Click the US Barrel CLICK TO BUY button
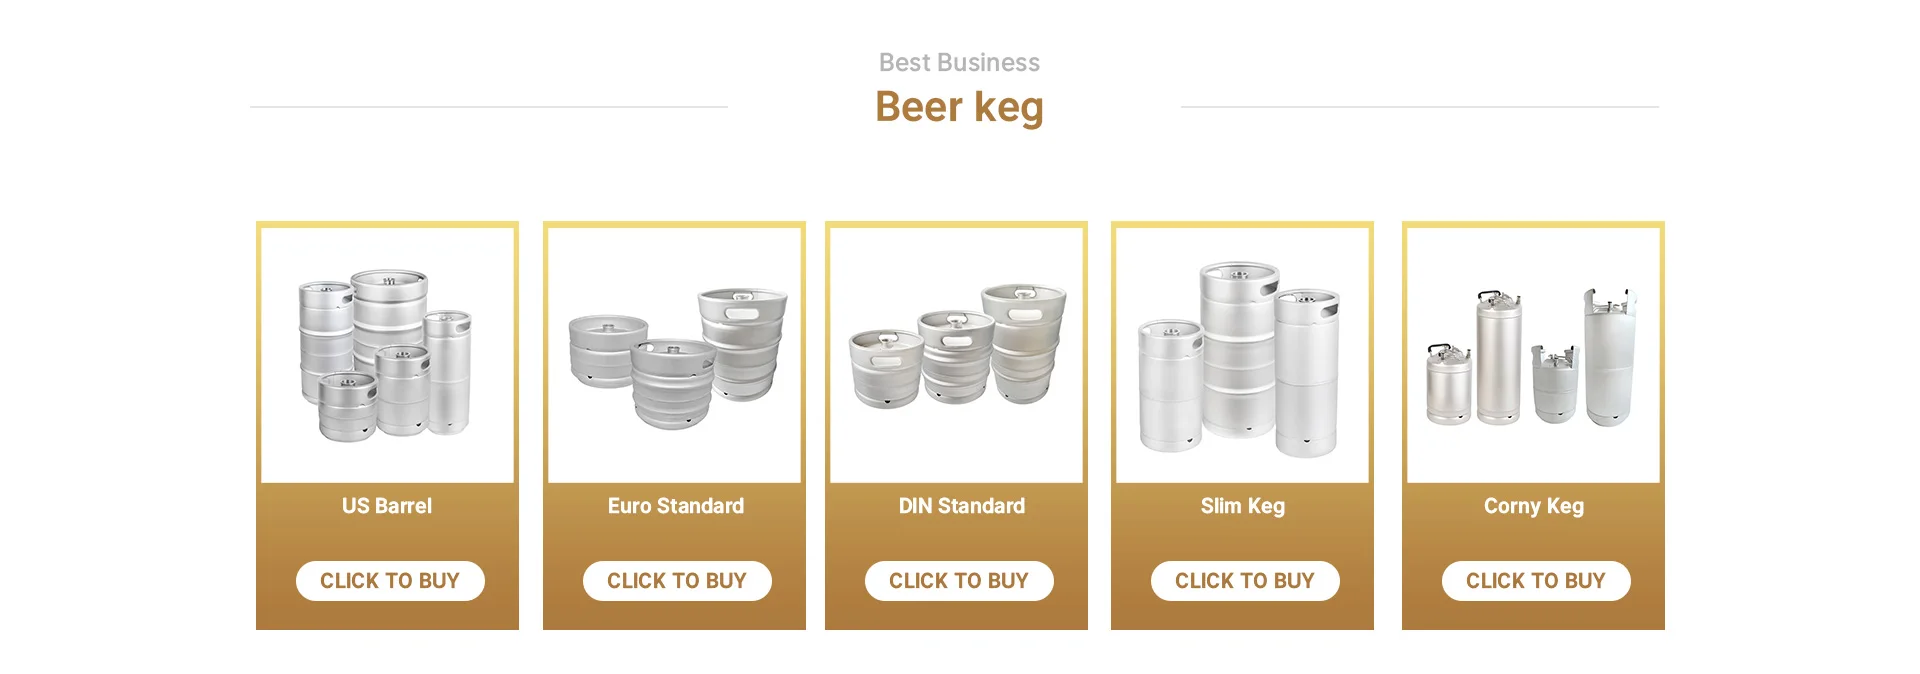This screenshot has width=1920, height=674. coord(390,580)
